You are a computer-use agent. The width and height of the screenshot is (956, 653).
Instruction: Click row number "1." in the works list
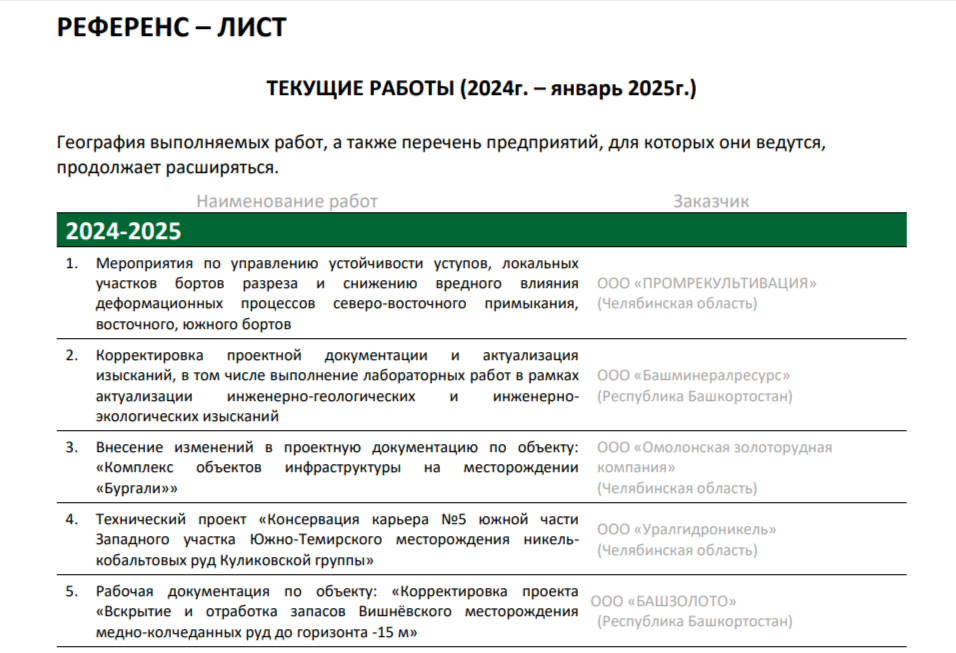pos(72,263)
